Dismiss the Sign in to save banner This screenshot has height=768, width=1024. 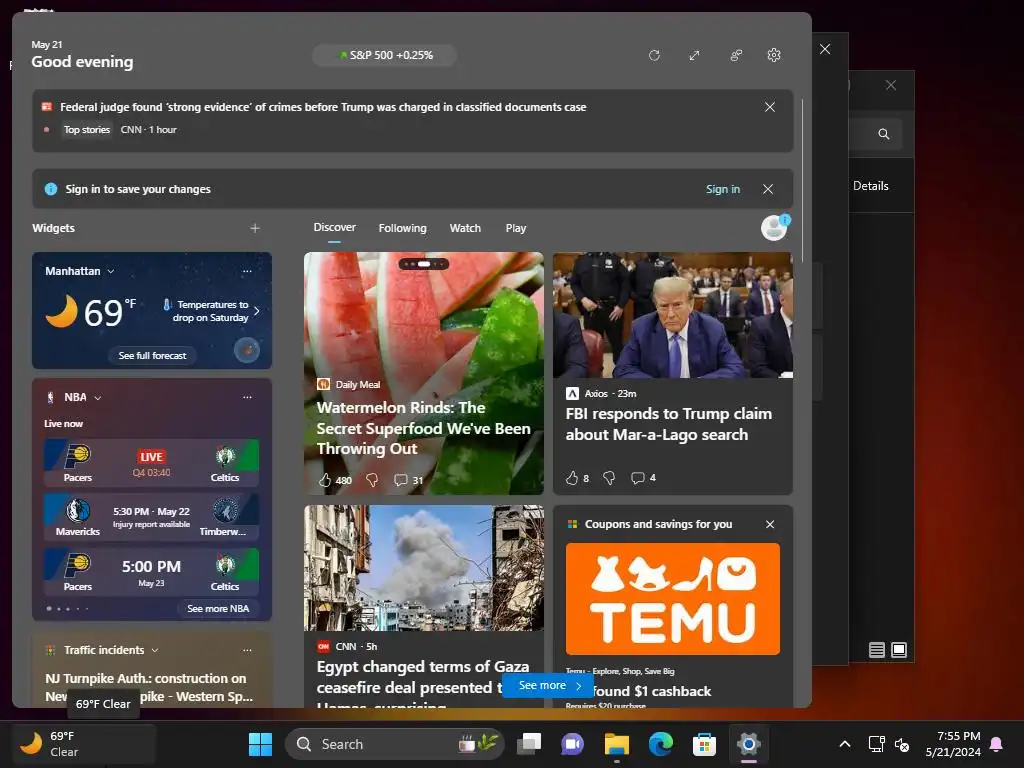point(768,189)
